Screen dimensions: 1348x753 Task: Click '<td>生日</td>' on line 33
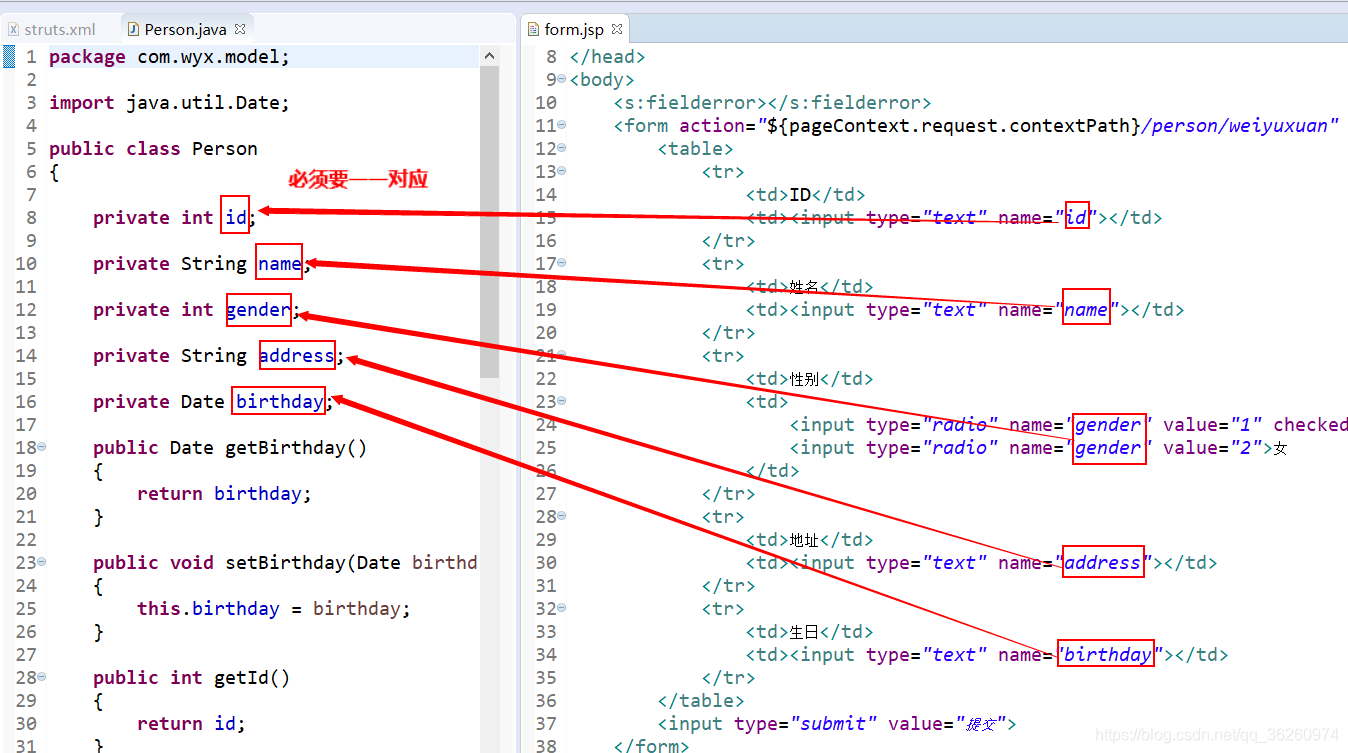point(809,632)
